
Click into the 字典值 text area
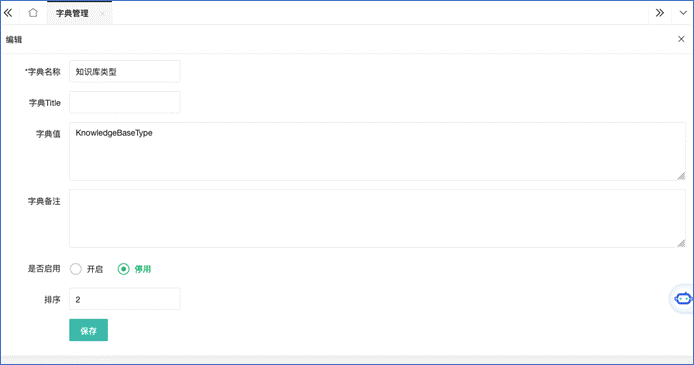[378, 151]
